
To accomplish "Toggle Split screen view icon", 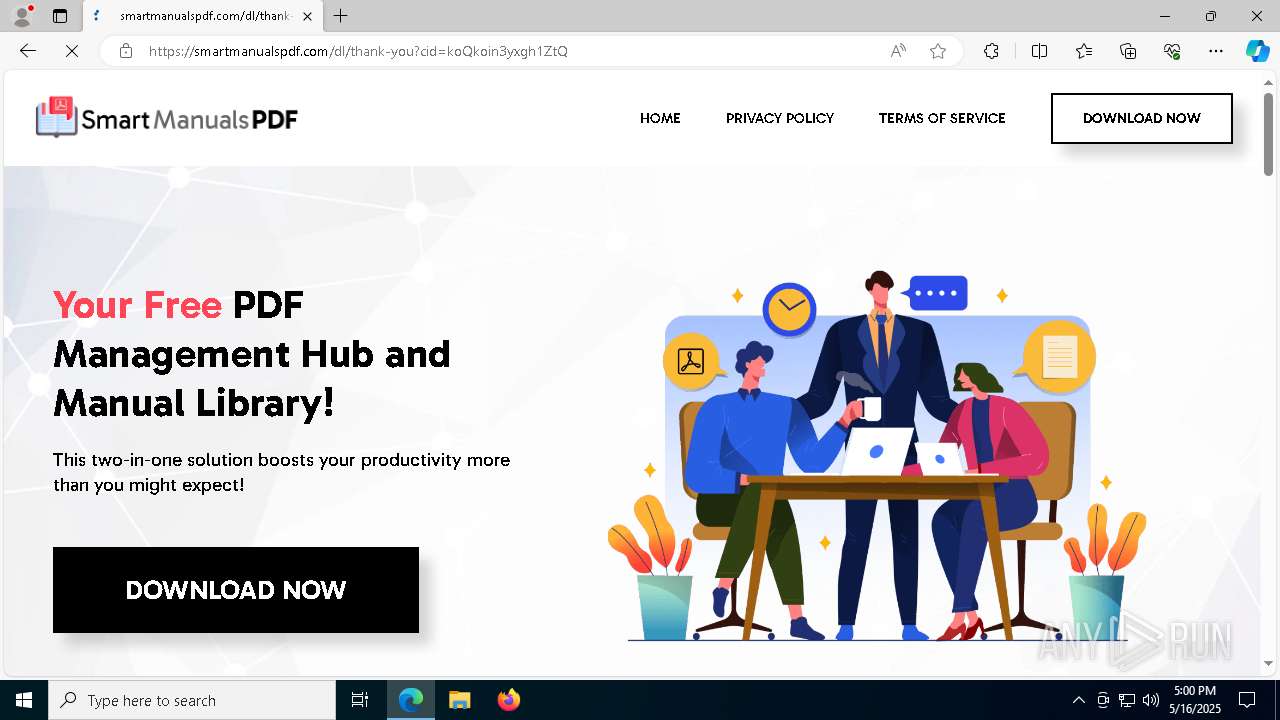I will click(x=1039, y=51).
